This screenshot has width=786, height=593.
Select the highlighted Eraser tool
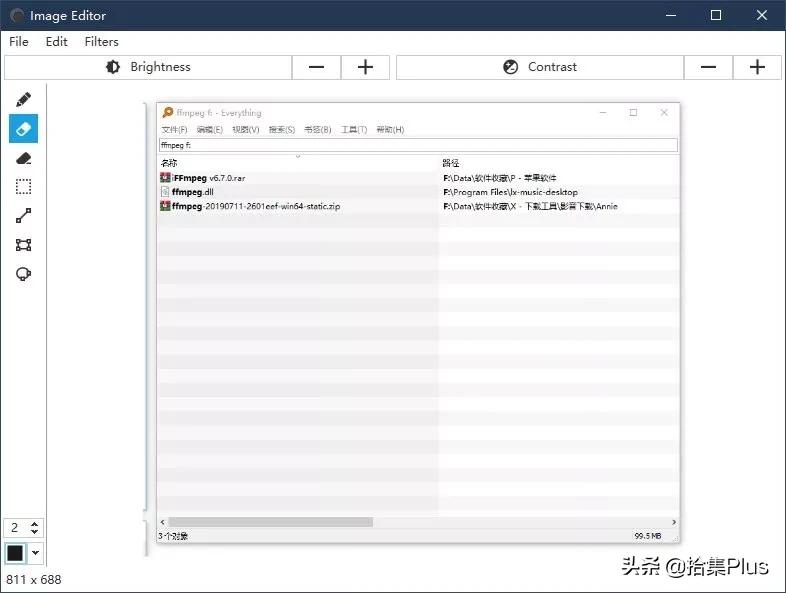tap(24, 129)
